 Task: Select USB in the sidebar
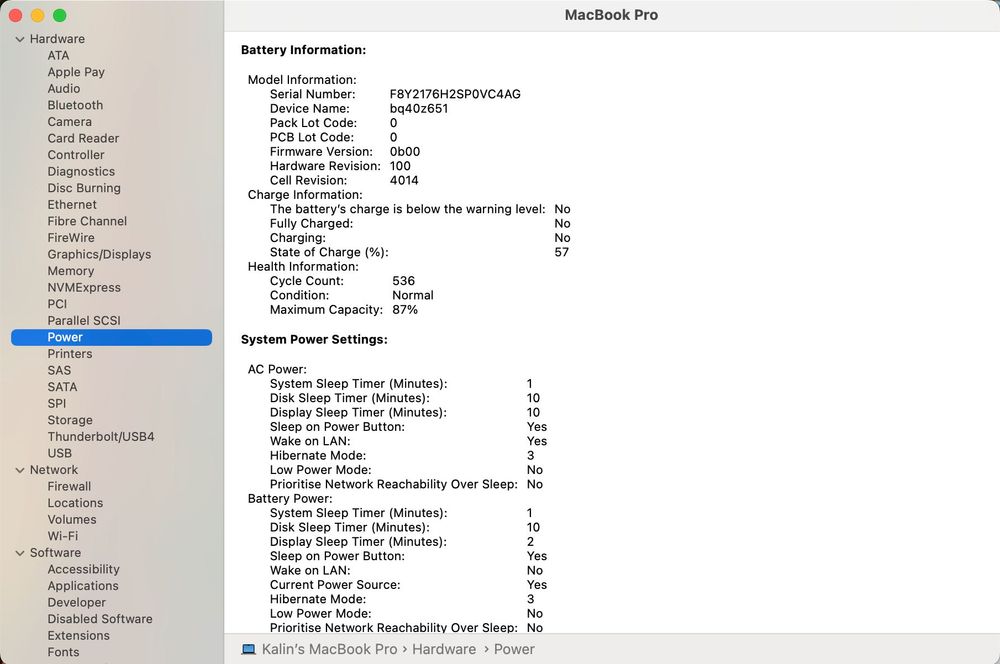tap(59, 454)
